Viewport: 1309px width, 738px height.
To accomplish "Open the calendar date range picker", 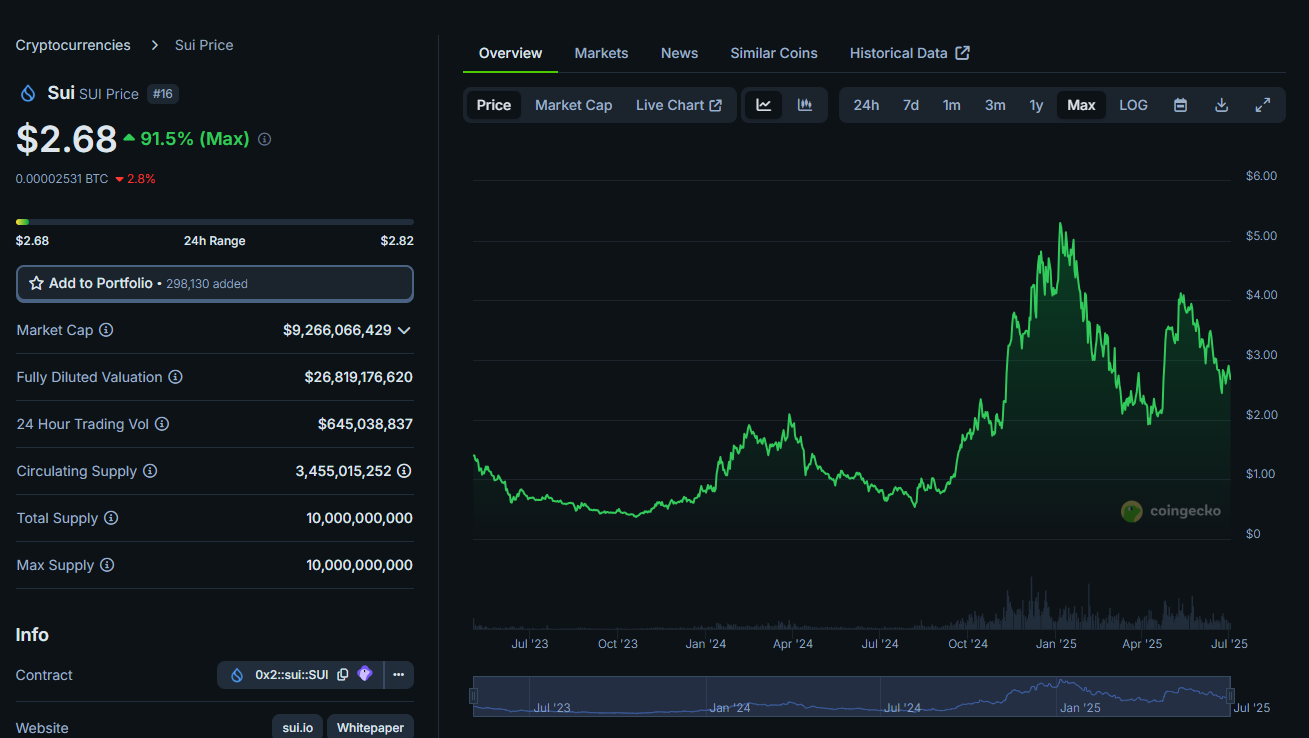I will click(1180, 105).
